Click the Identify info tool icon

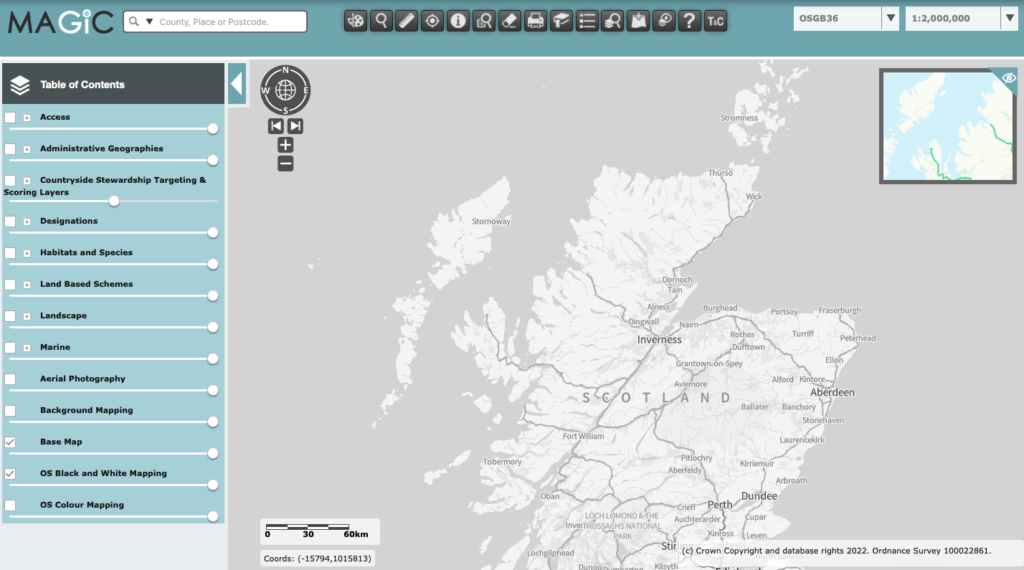click(458, 21)
